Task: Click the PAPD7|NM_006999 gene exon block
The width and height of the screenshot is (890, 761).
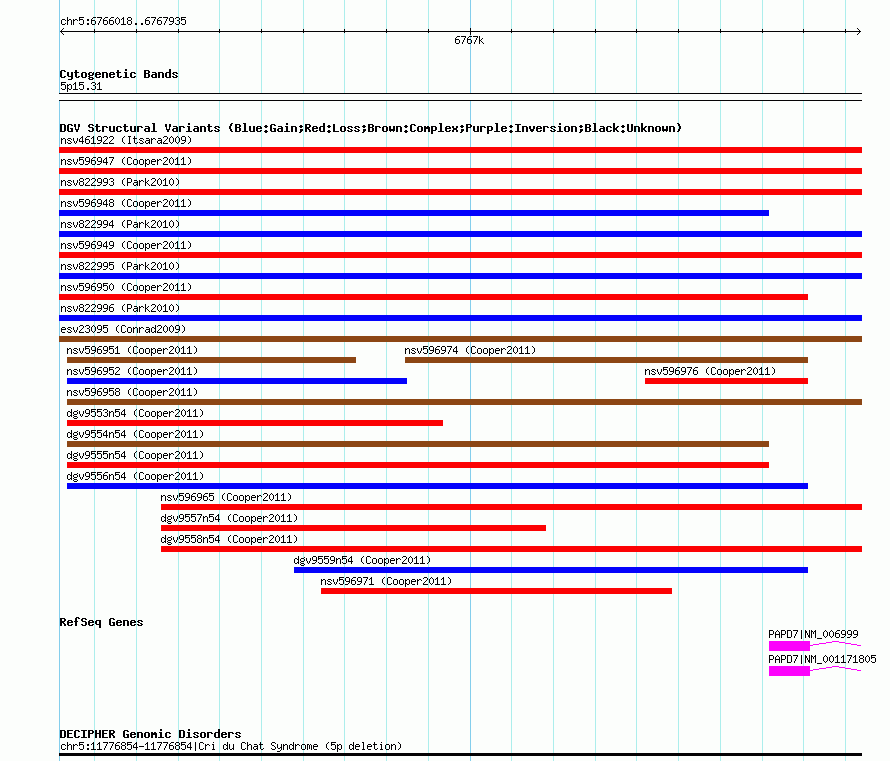Action: coord(789,646)
